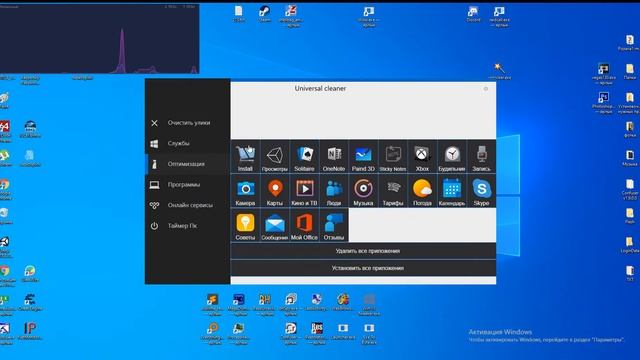Viewport: 640px width, 360px height.
Task: Open the Службы sidebar section
Action: pyautogui.click(x=187, y=143)
